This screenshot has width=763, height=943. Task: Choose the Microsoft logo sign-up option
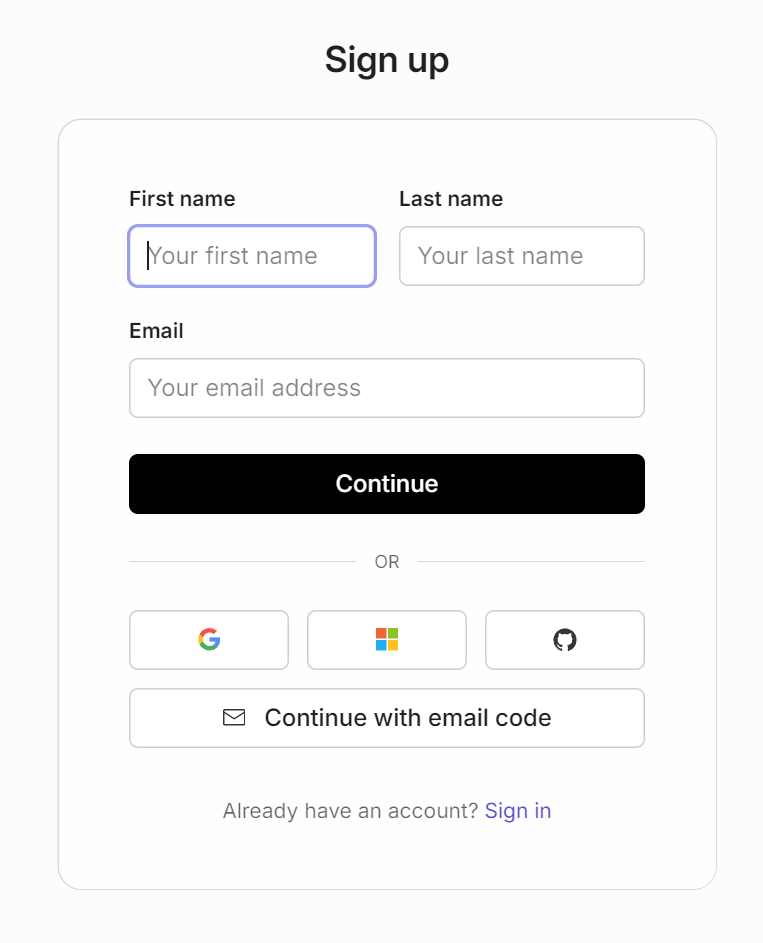pyautogui.click(x=387, y=640)
